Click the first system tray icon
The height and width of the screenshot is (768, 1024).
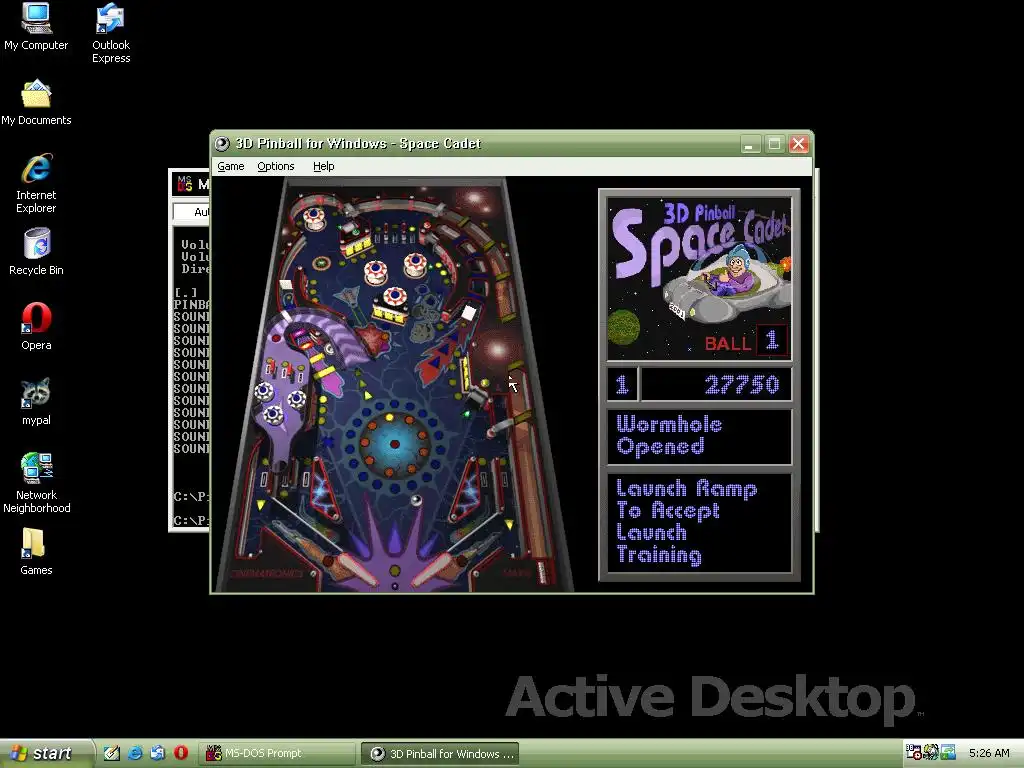click(913, 752)
